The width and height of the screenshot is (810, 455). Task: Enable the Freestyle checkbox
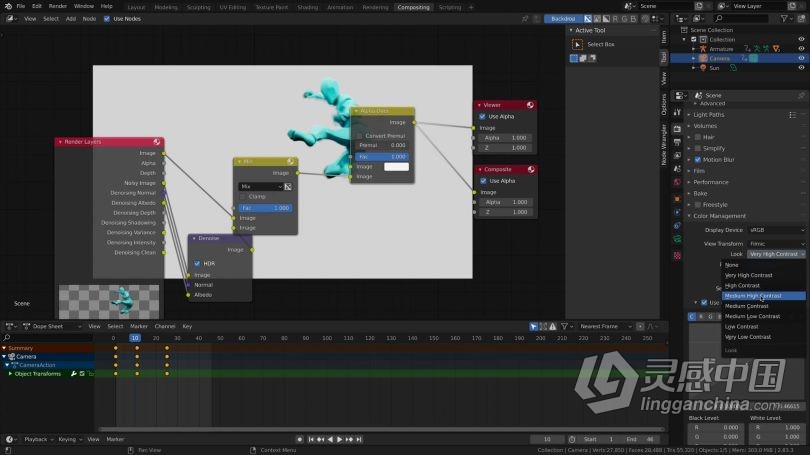tap(698, 205)
